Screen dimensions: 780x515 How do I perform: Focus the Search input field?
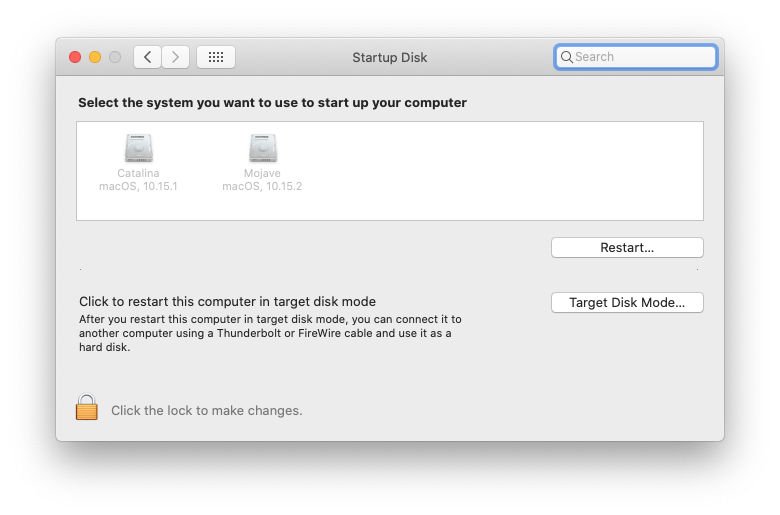point(636,57)
